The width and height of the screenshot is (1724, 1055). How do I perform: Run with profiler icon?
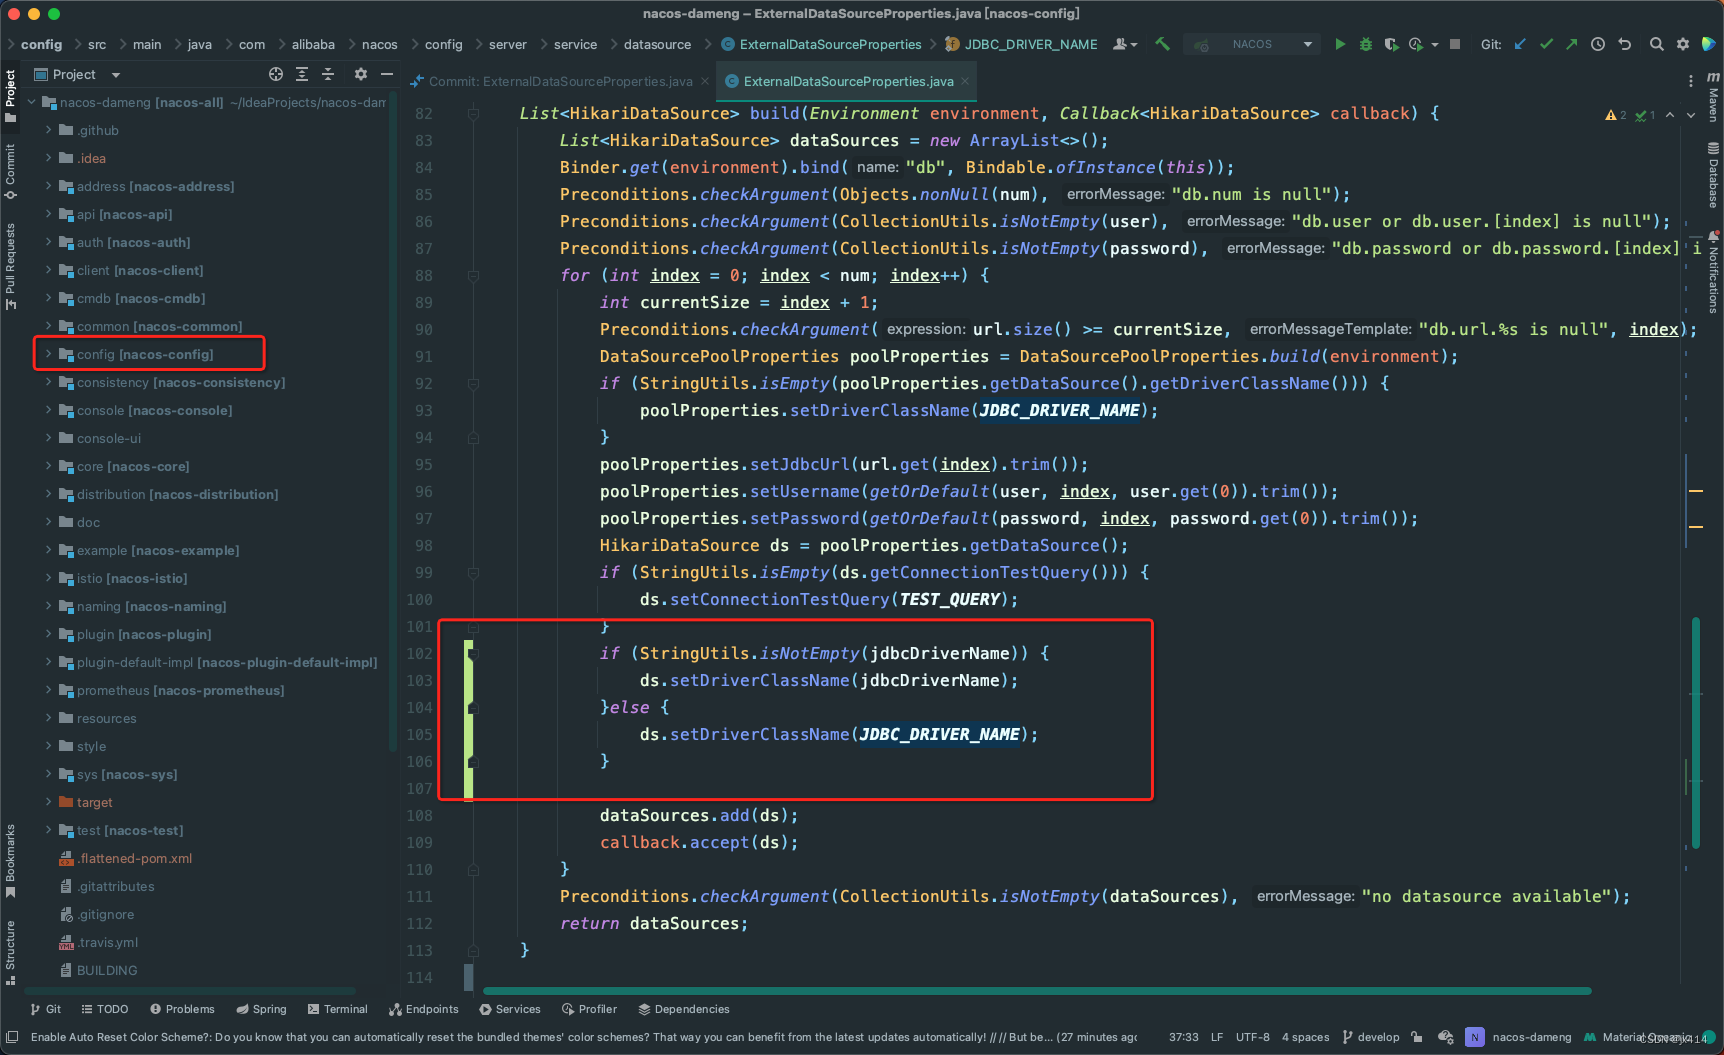point(1415,44)
